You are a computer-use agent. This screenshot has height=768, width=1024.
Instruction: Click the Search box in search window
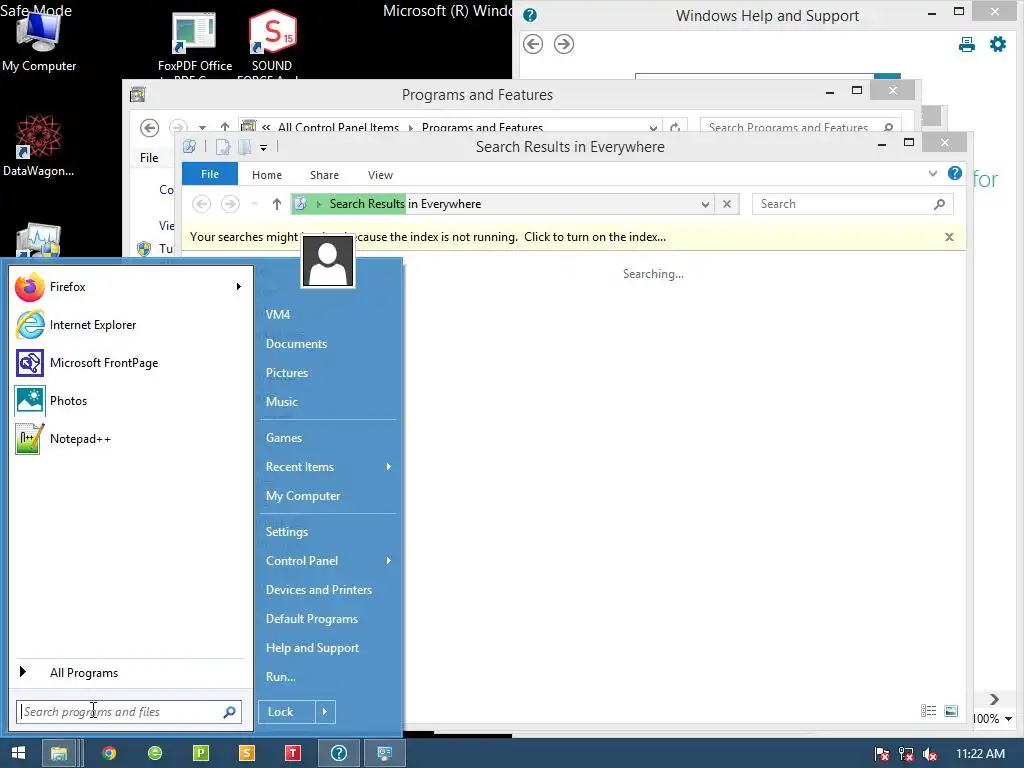pyautogui.click(x=852, y=204)
